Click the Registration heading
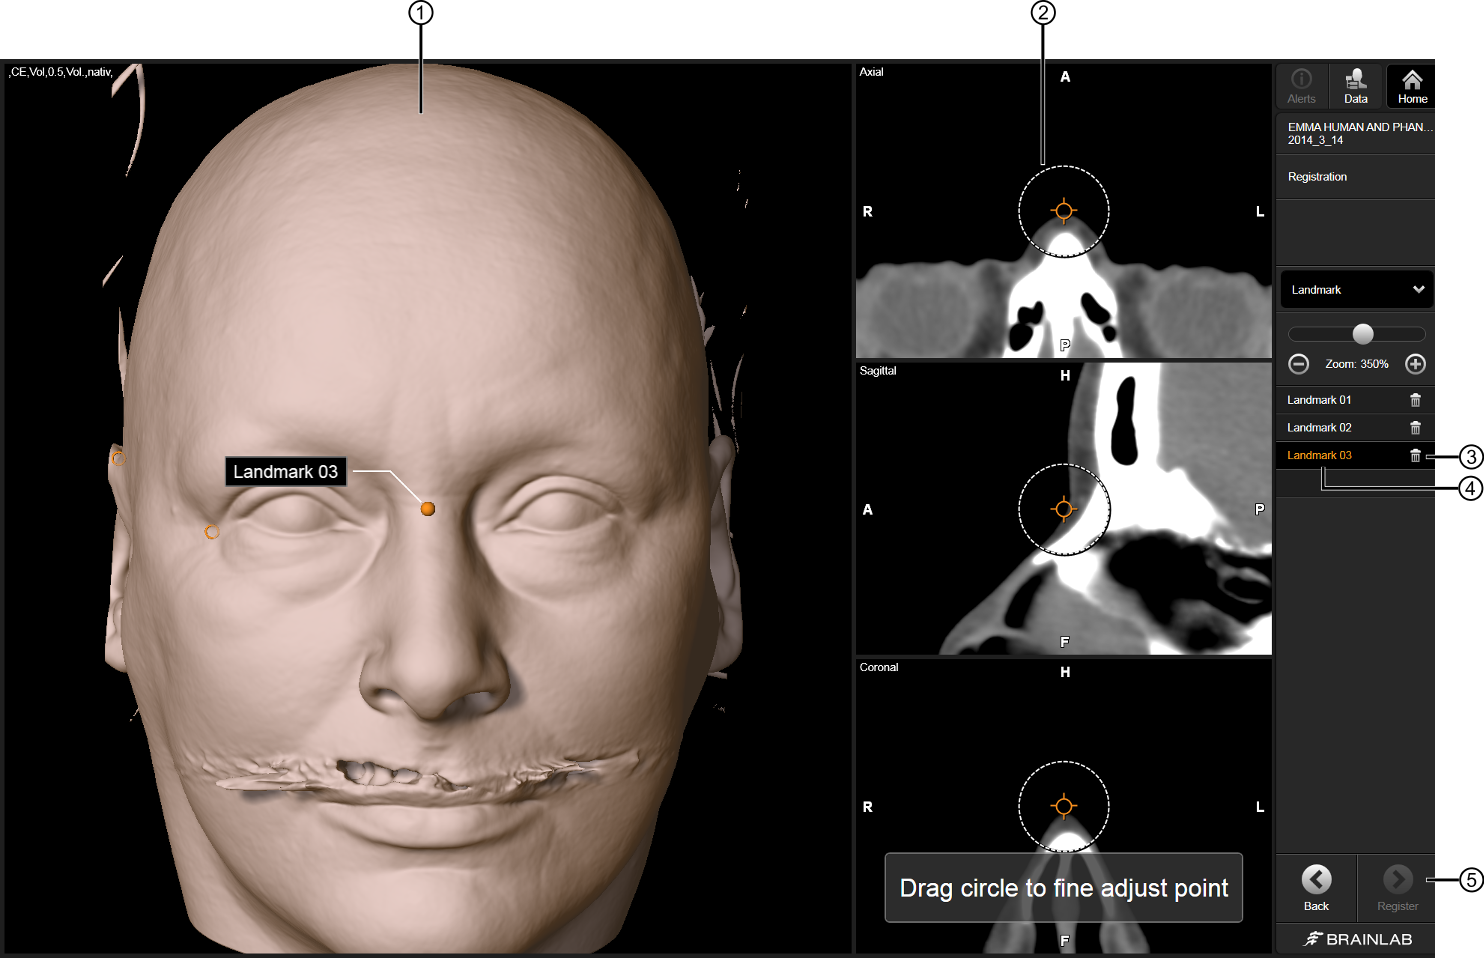The width and height of the screenshot is (1484, 958). click(1317, 177)
